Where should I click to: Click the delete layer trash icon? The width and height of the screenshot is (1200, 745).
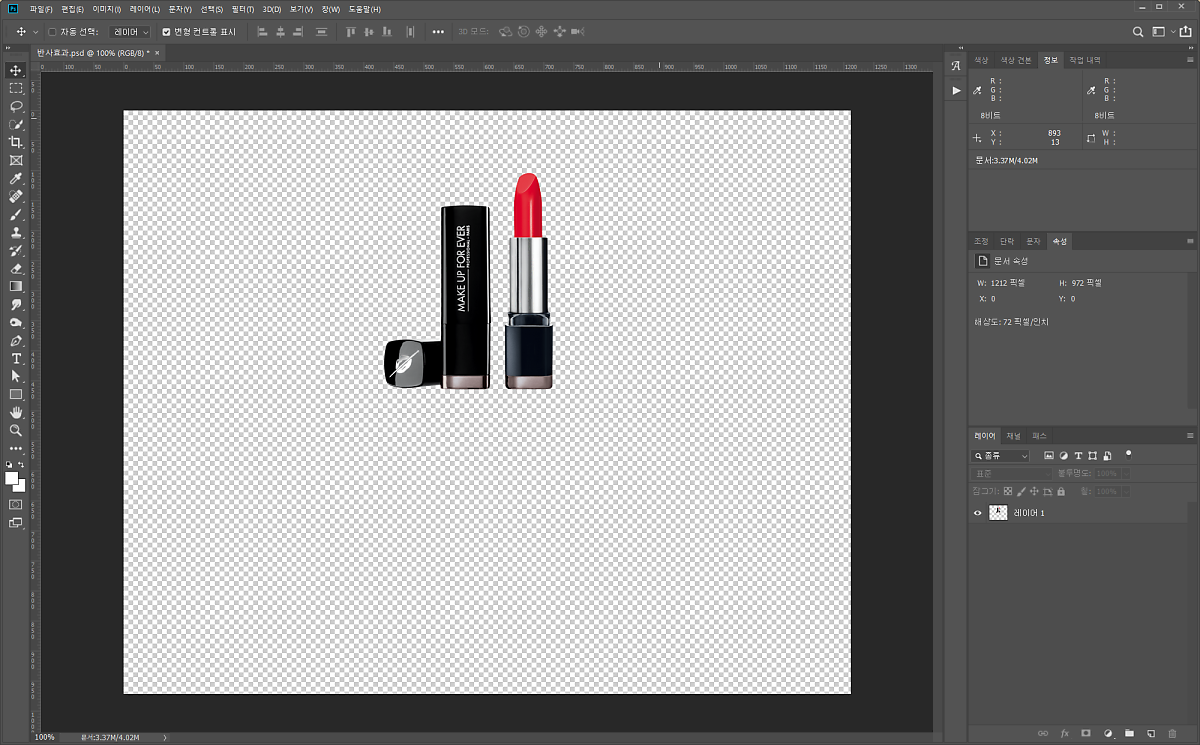pos(1172,734)
